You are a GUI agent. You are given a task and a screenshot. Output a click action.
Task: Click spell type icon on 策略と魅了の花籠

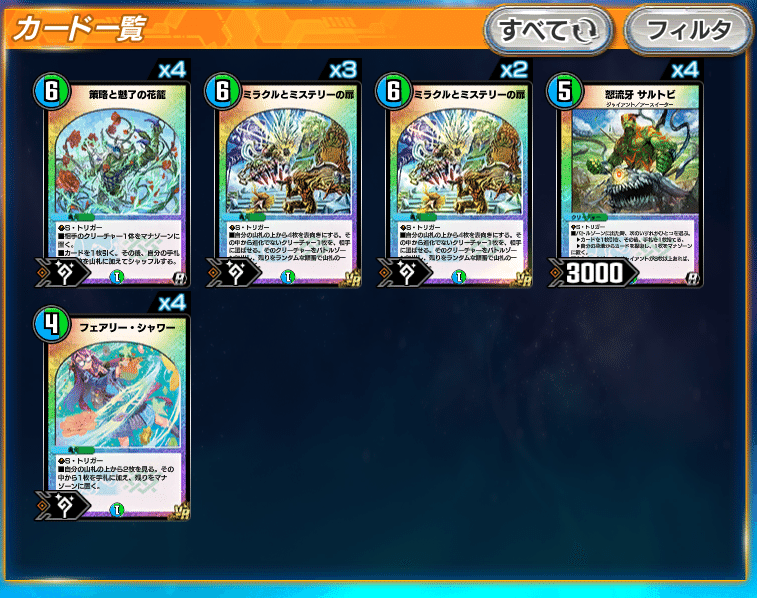[x=63, y=273]
